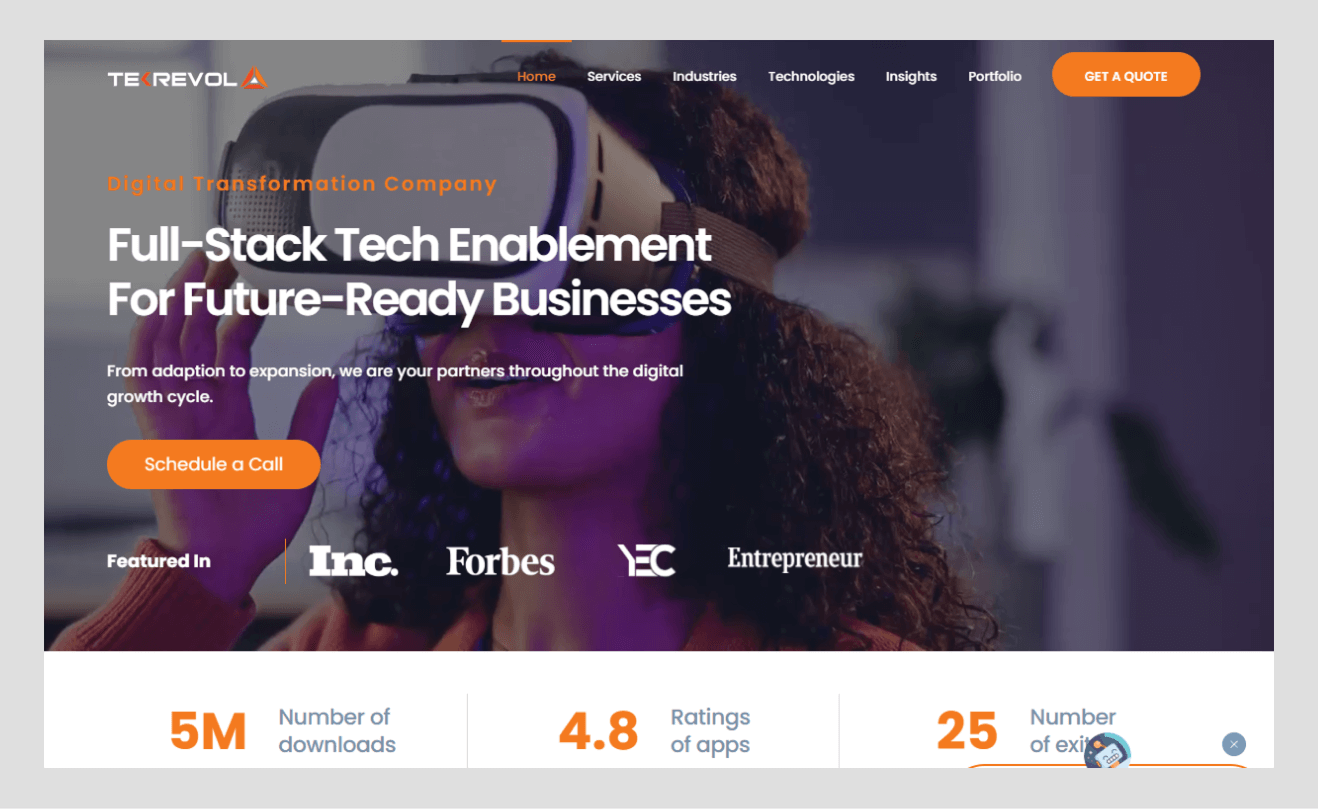Viewport: 1318px width, 809px height.
Task: Open the Industries menu
Action: coord(704,76)
